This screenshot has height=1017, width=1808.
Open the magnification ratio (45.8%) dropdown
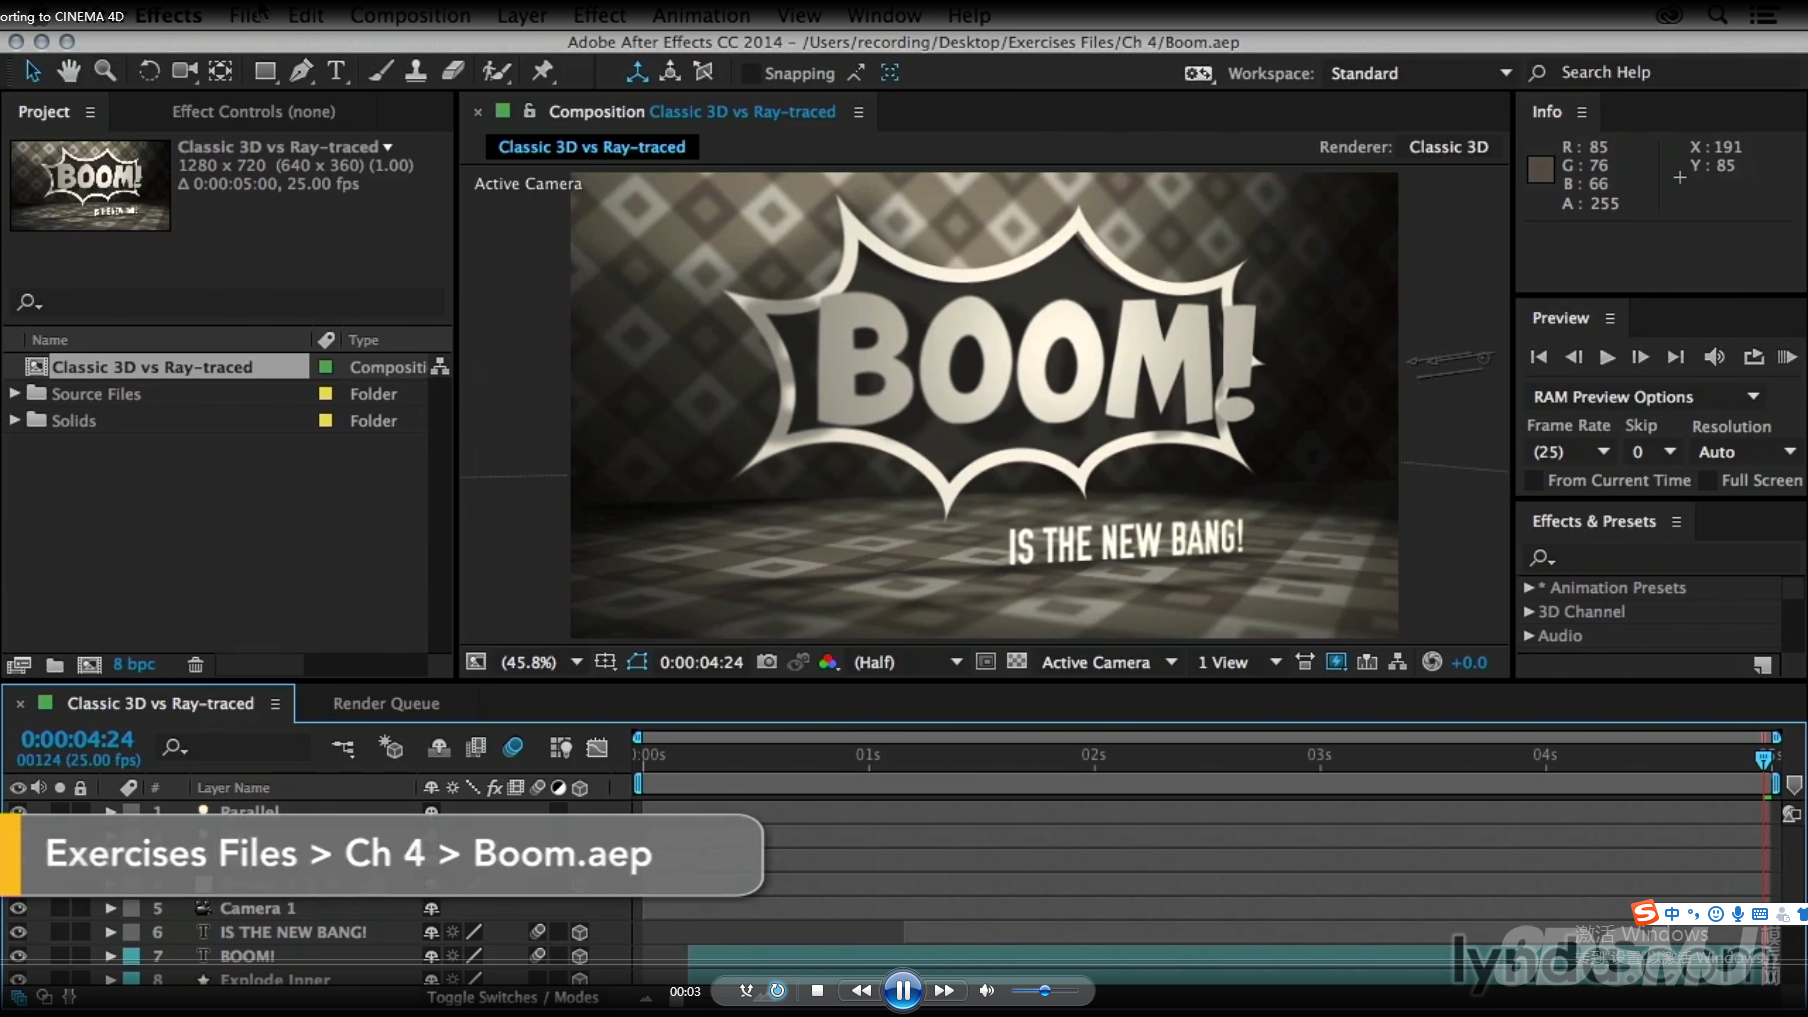coord(541,662)
